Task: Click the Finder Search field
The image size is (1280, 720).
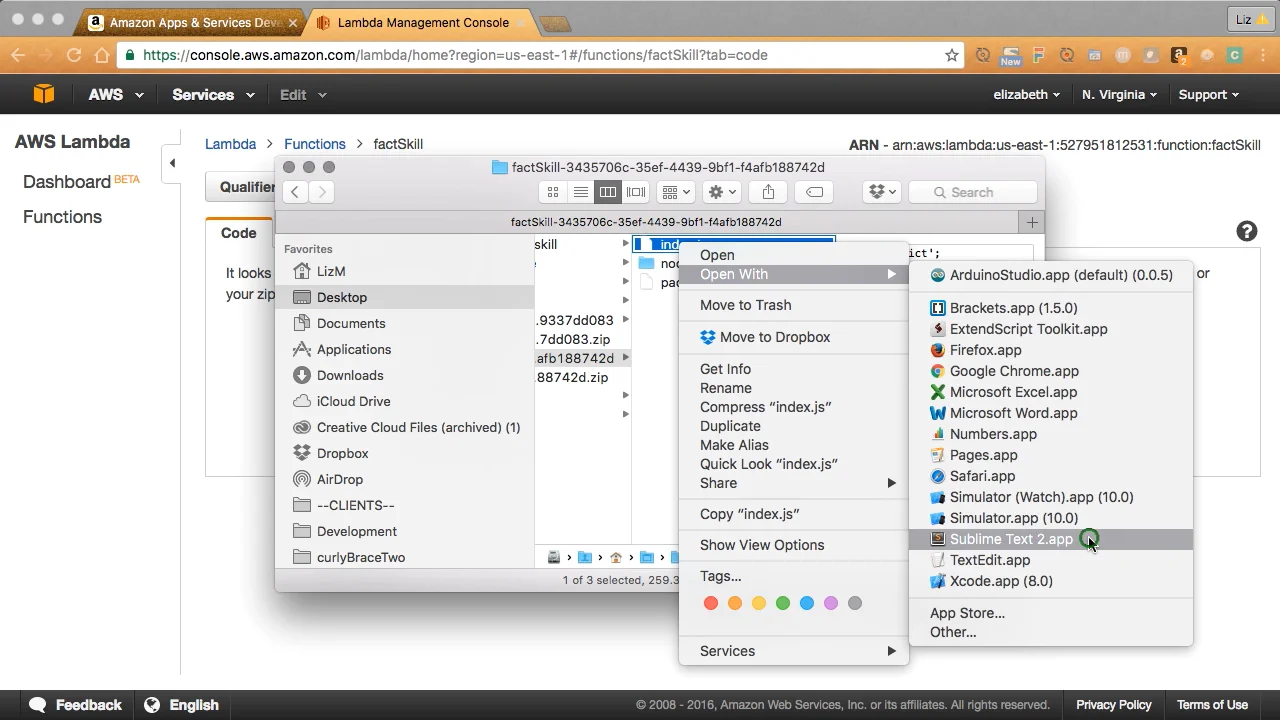Action: pyautogui.click(x=971, y=192)
